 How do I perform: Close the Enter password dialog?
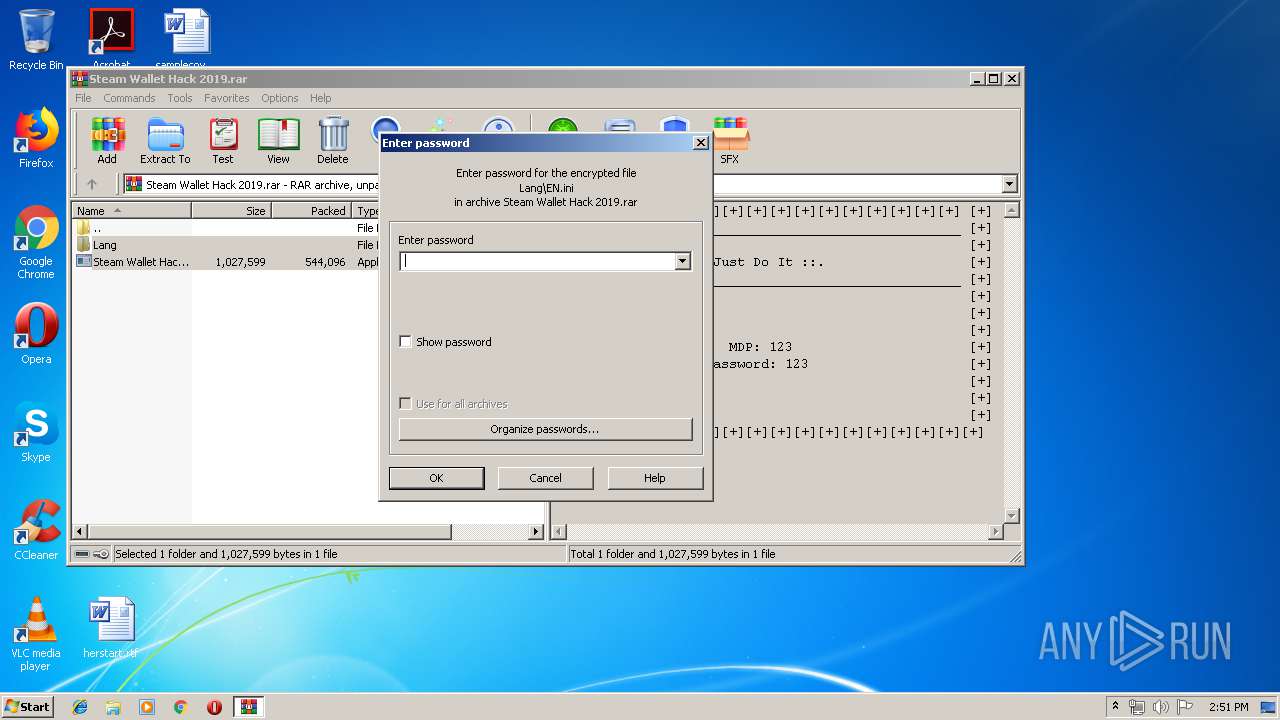point(701,143)
